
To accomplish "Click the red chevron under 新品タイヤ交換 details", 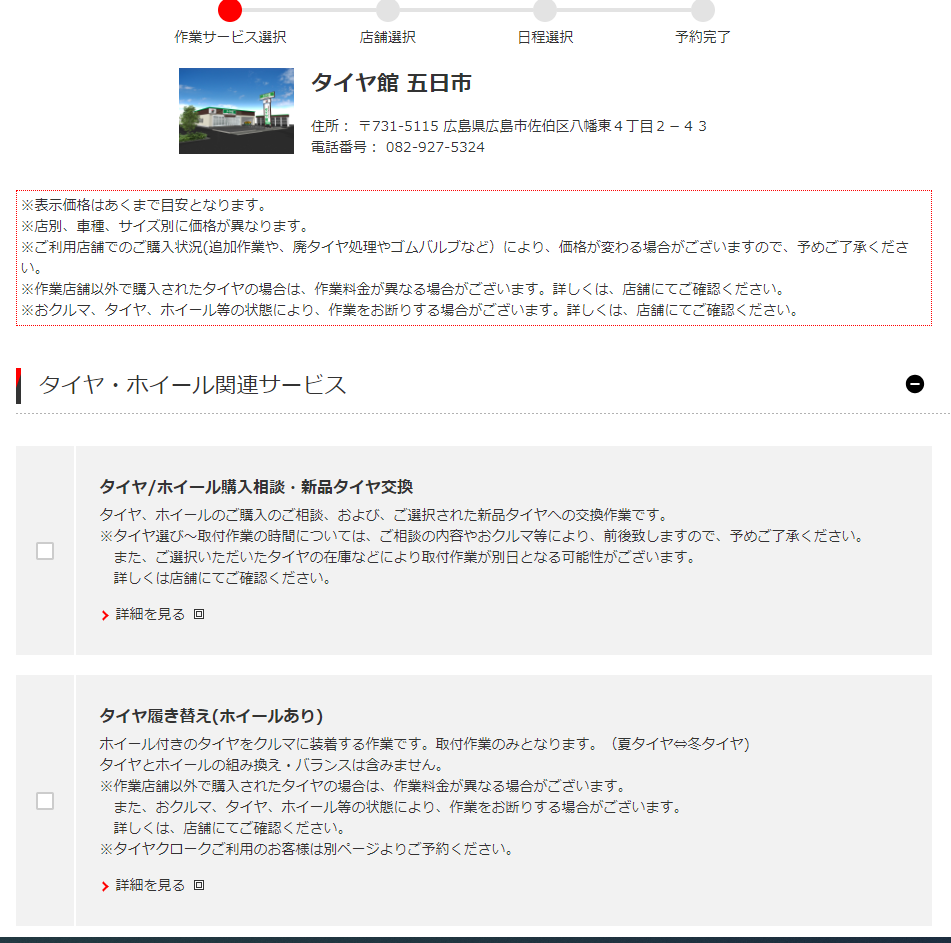I will pyautogui.click(x=105, y=615).
